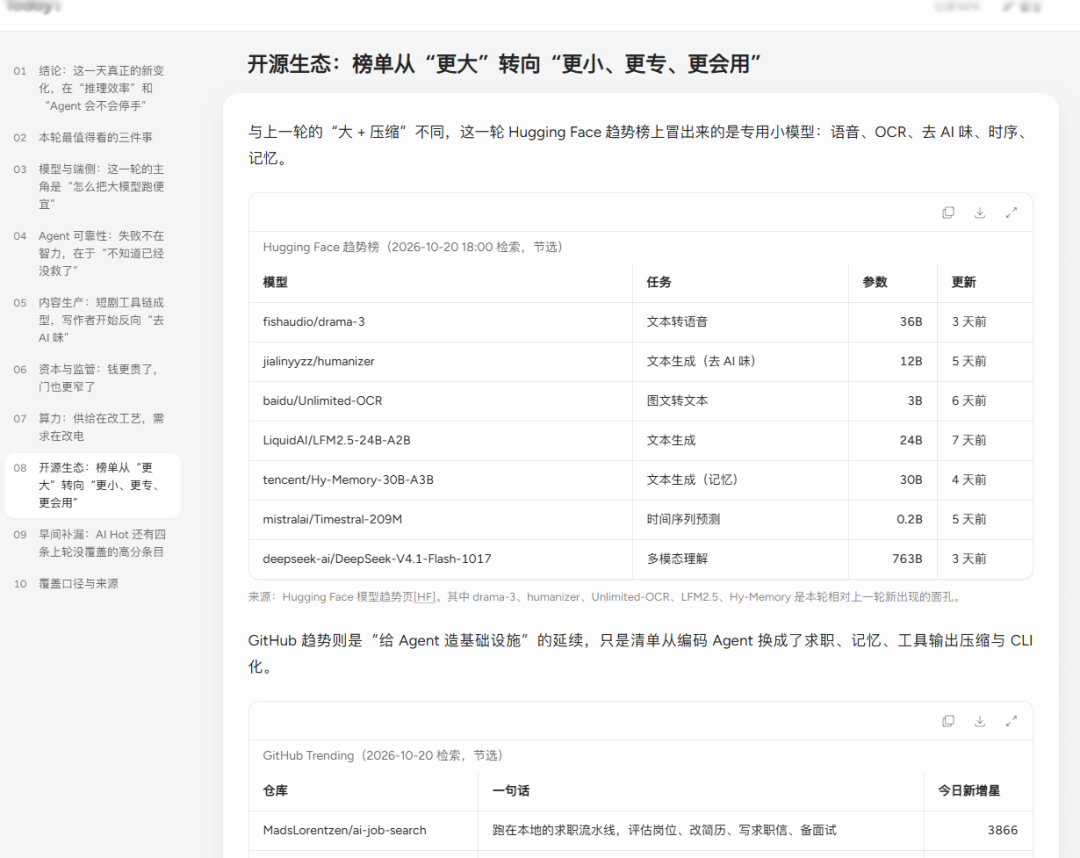Select the fishaudio/drama-3 model cell

coord(441,322)
